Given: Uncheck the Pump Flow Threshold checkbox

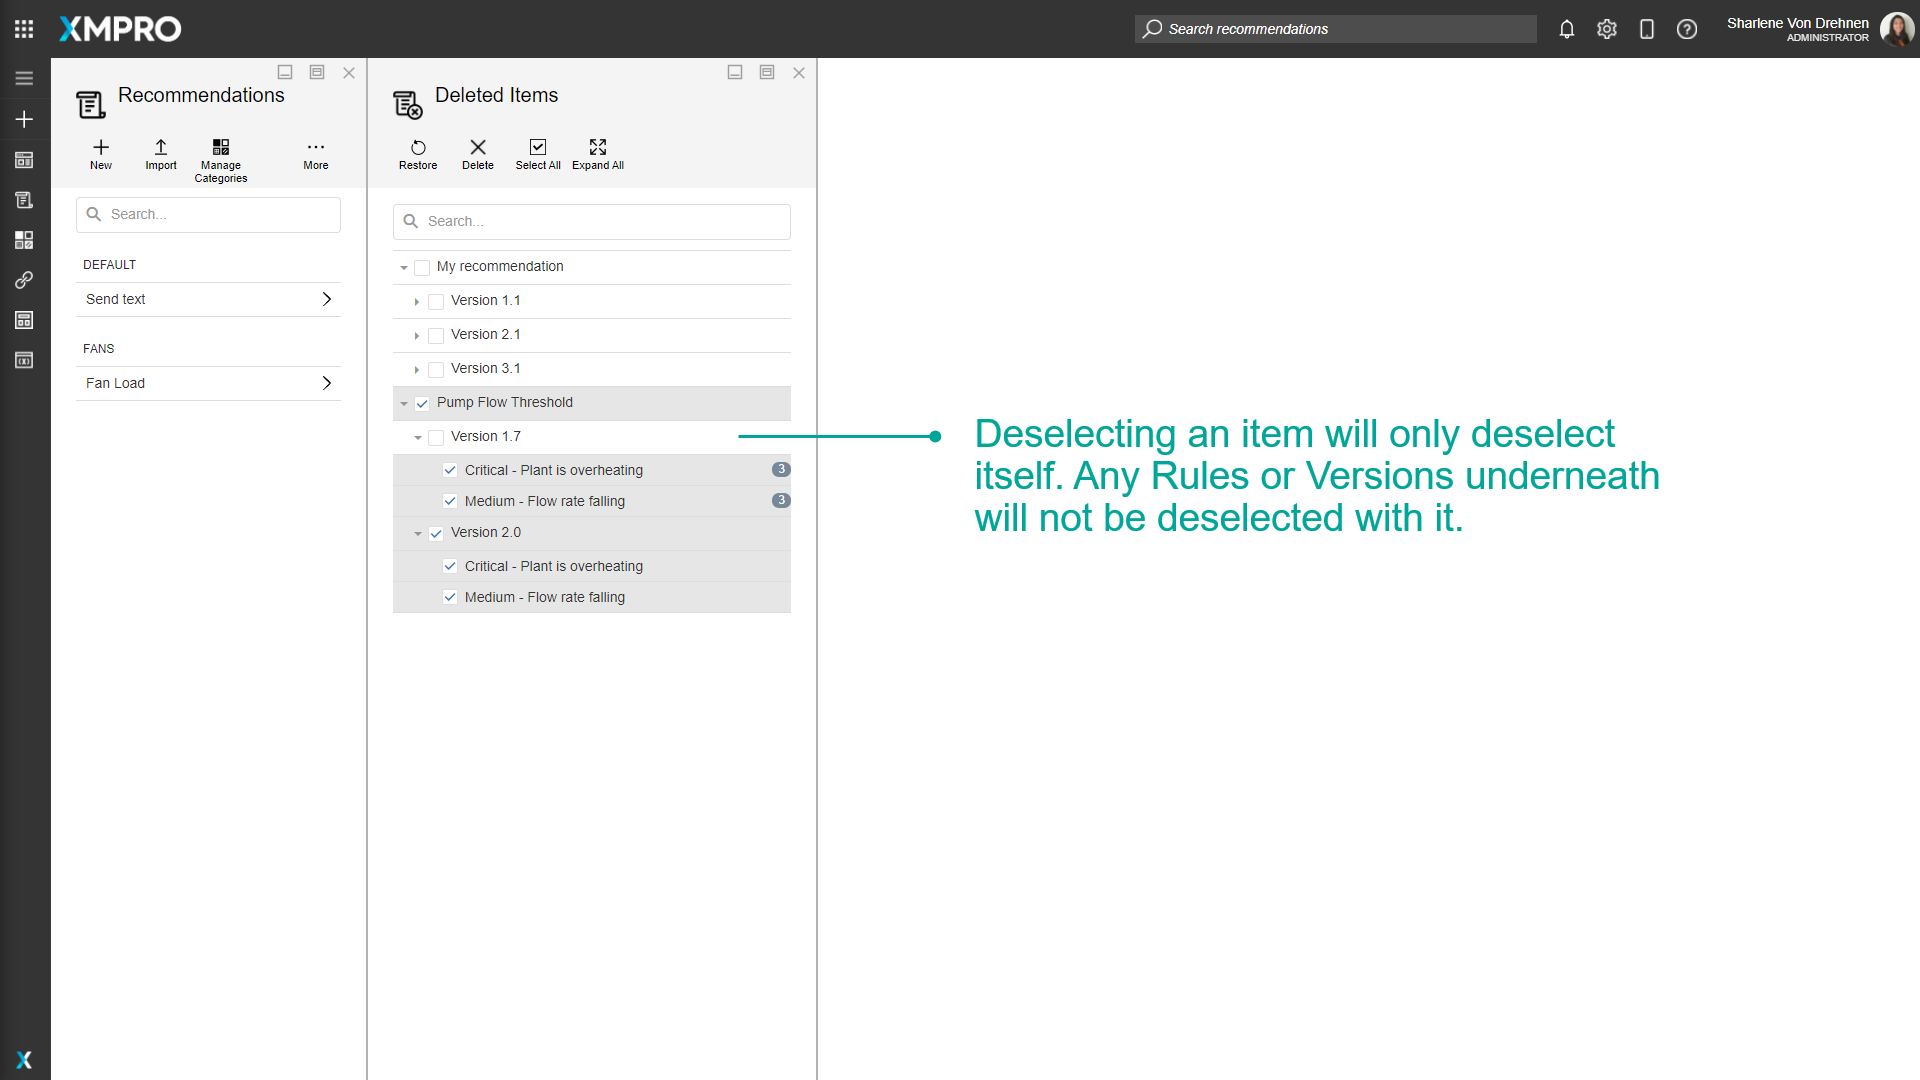Looking at the screenshot, I should tap(422, 403).
